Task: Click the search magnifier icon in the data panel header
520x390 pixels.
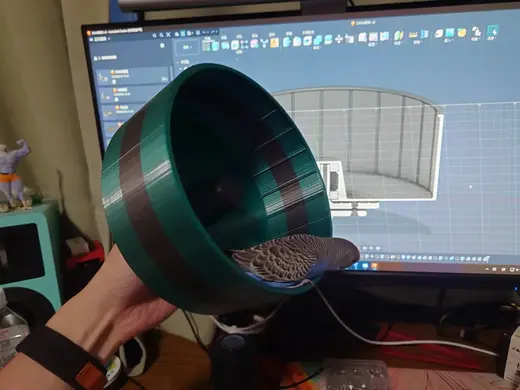Action: click(161, 35)
